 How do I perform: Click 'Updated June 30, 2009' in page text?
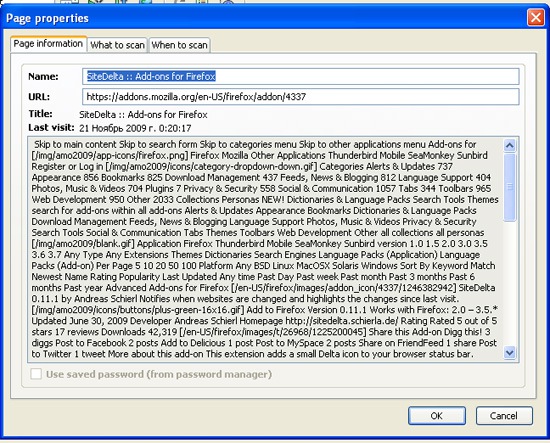tap(80, 321)
